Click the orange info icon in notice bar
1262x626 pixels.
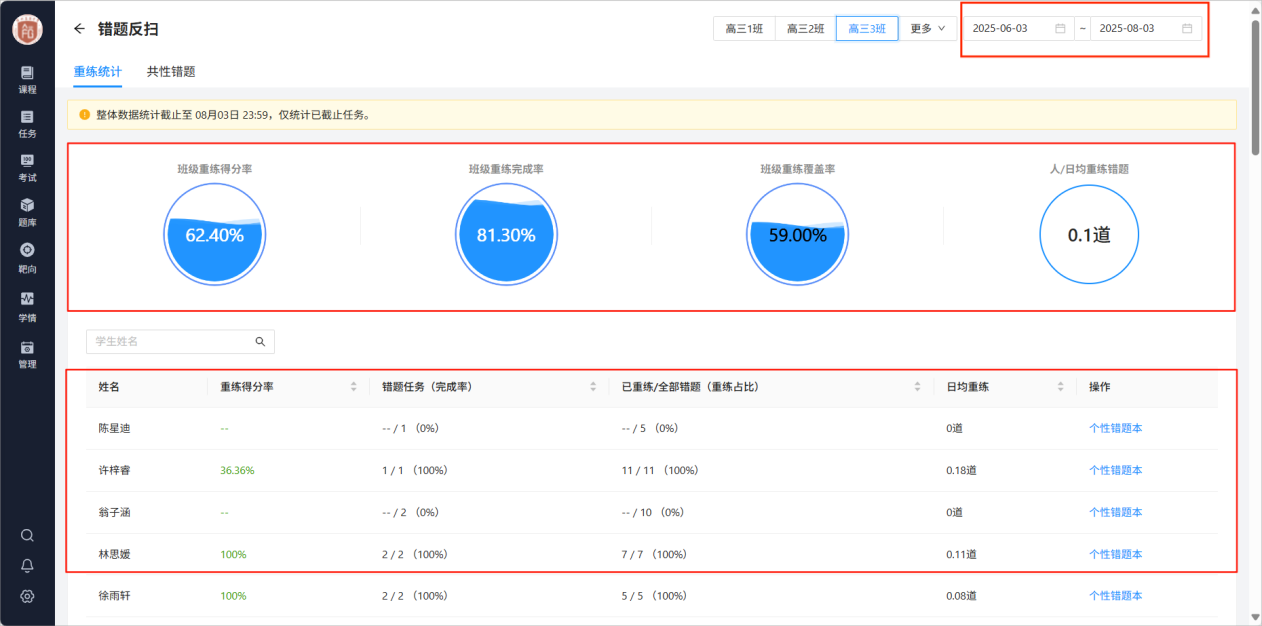(84, 114)
